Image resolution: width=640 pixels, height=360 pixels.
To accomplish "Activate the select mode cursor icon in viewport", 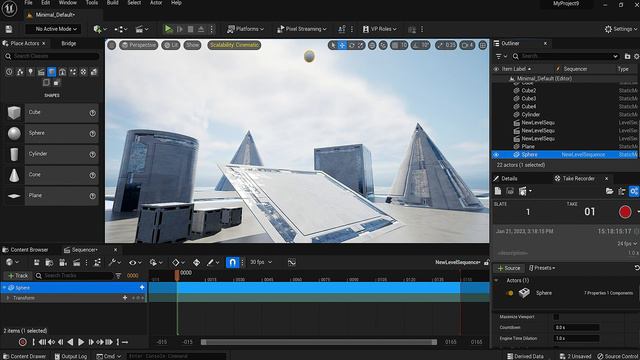I will pyautogui.click(x=333, y=45).
